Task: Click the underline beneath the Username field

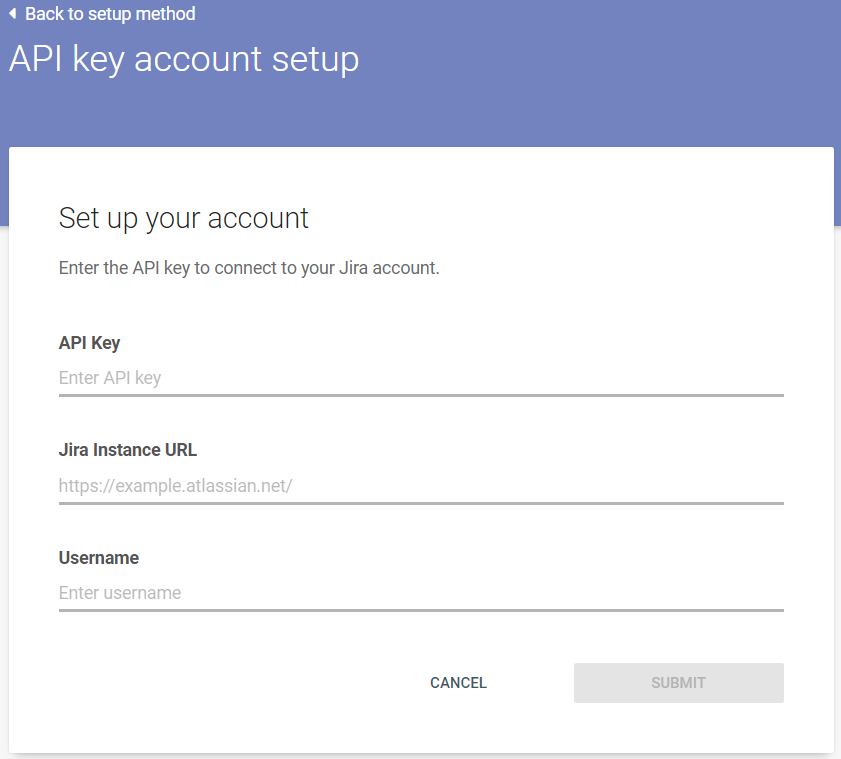Action: [x=420, y=610]
